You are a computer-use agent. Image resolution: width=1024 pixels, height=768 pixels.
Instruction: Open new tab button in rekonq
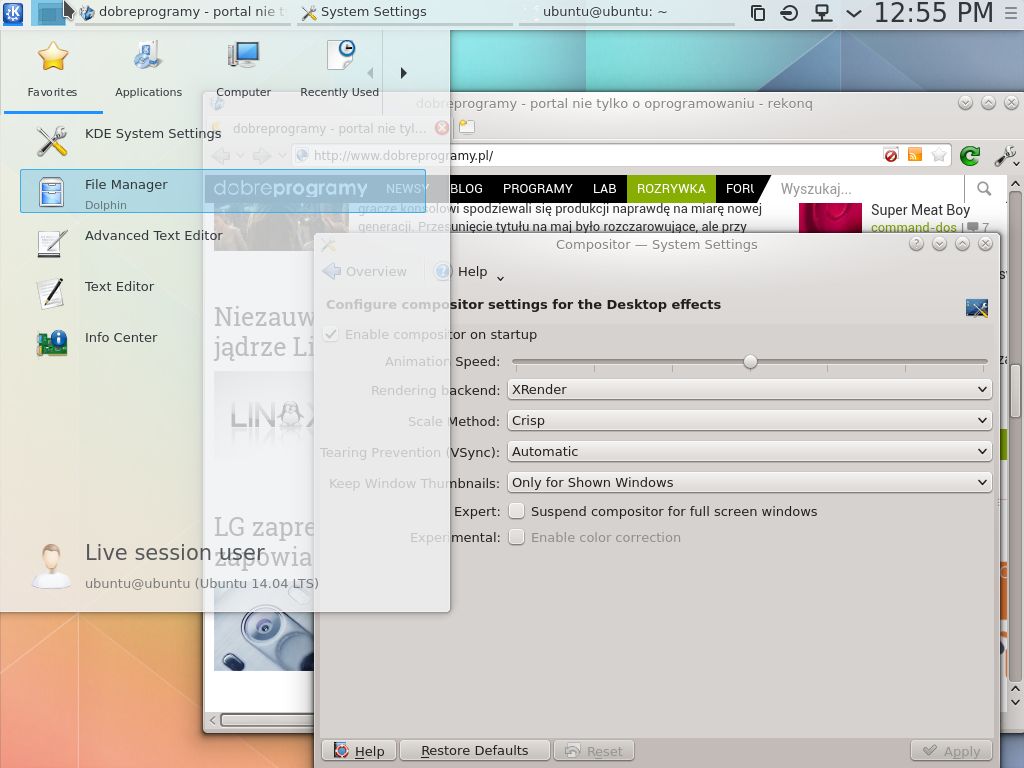(x=467, y=127)
